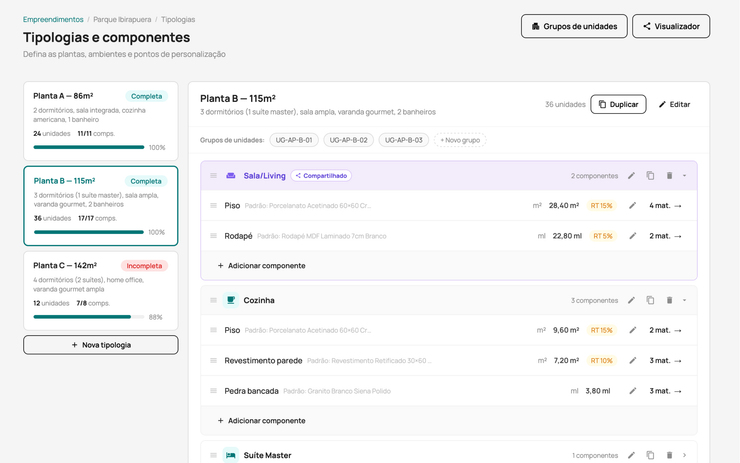Delete the Sala/Living room trash icon
The image size is (740, 463).
coord(669,176)
